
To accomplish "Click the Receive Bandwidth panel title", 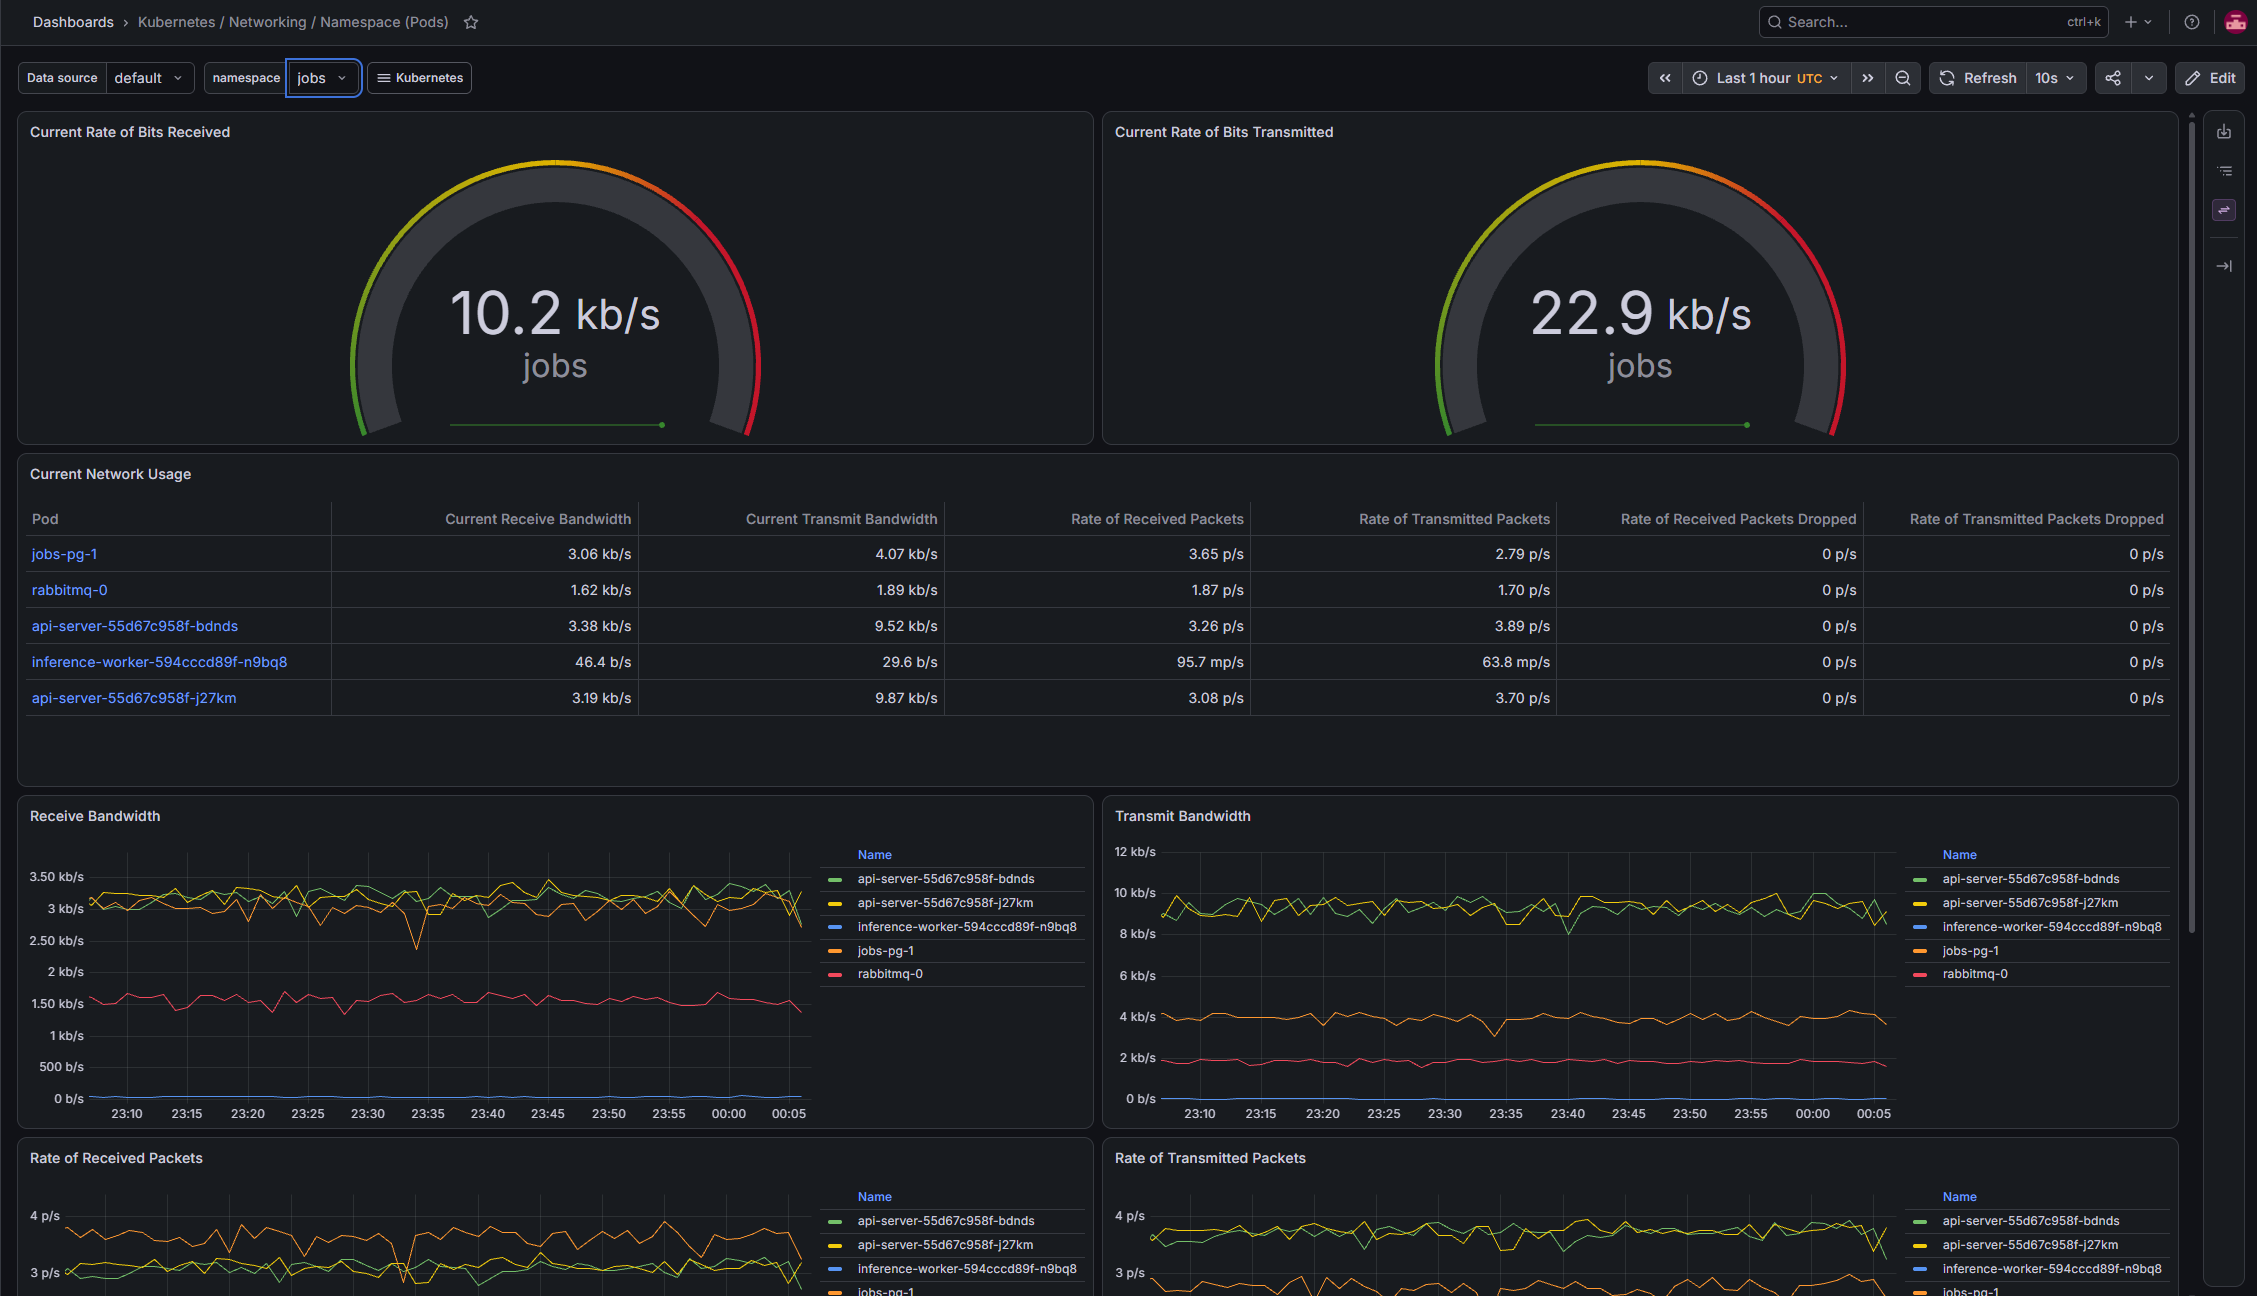I will pos(95,816).
